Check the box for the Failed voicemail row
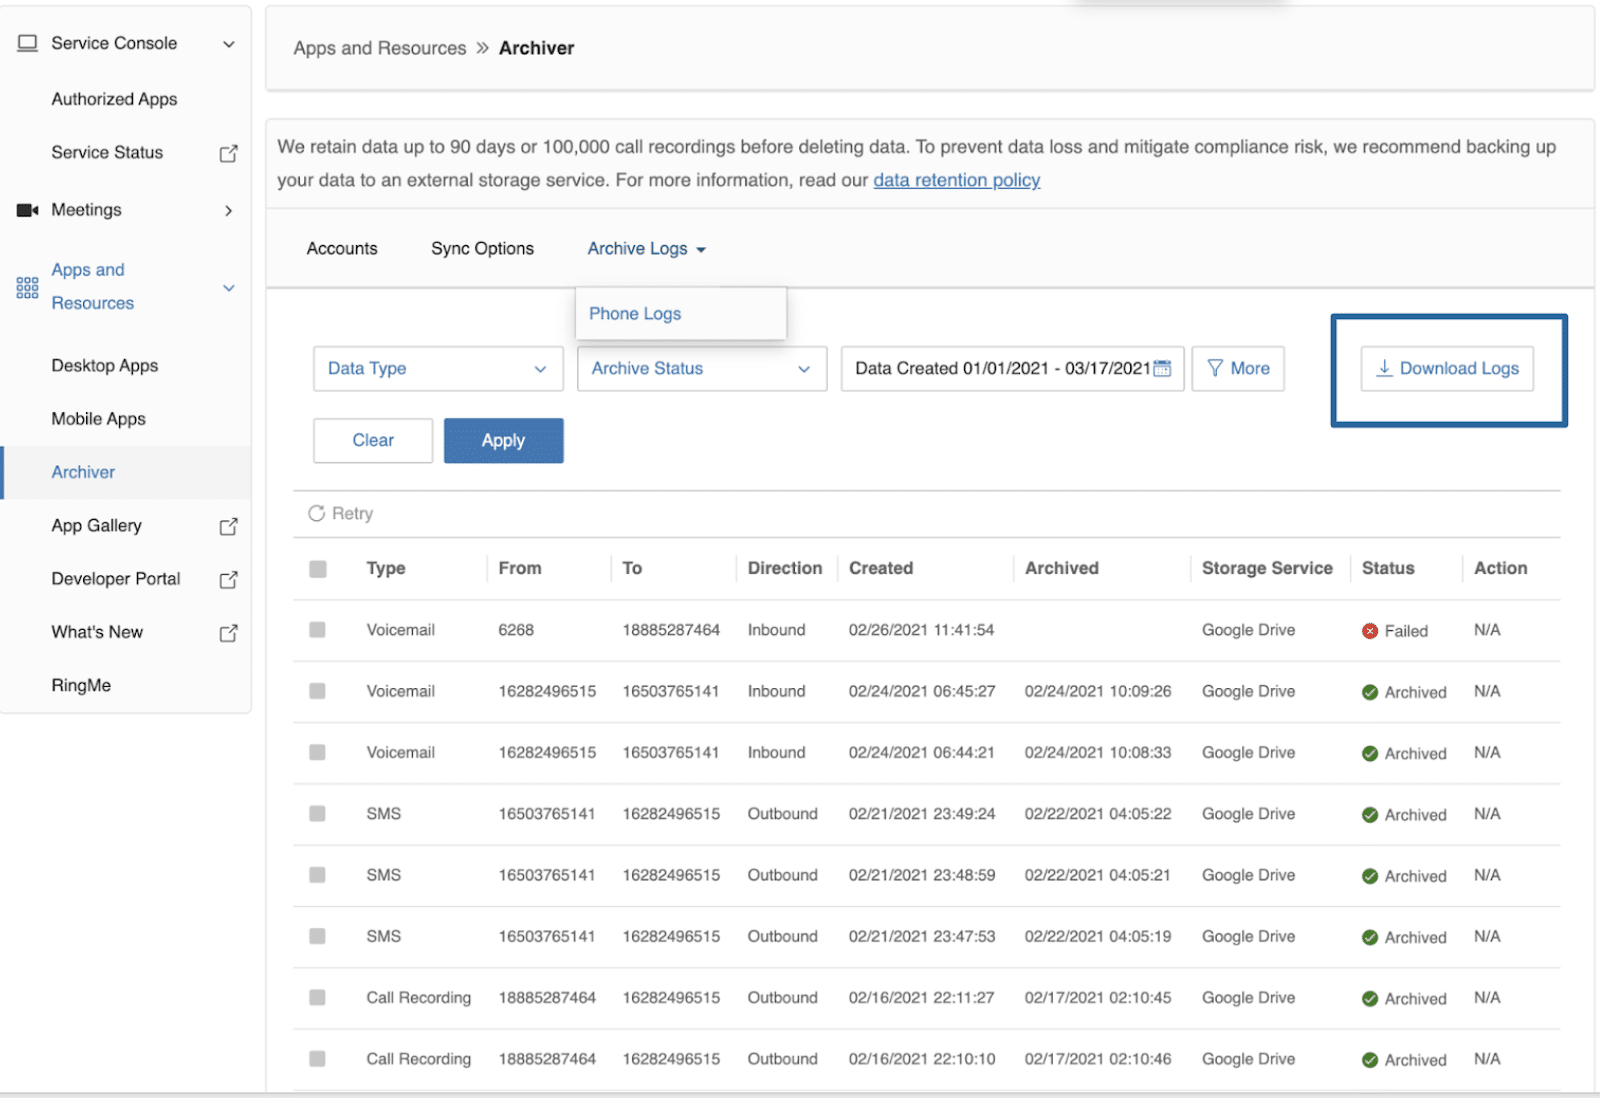Viewport: 1600px width, 1098px height. tap(318, 630)
